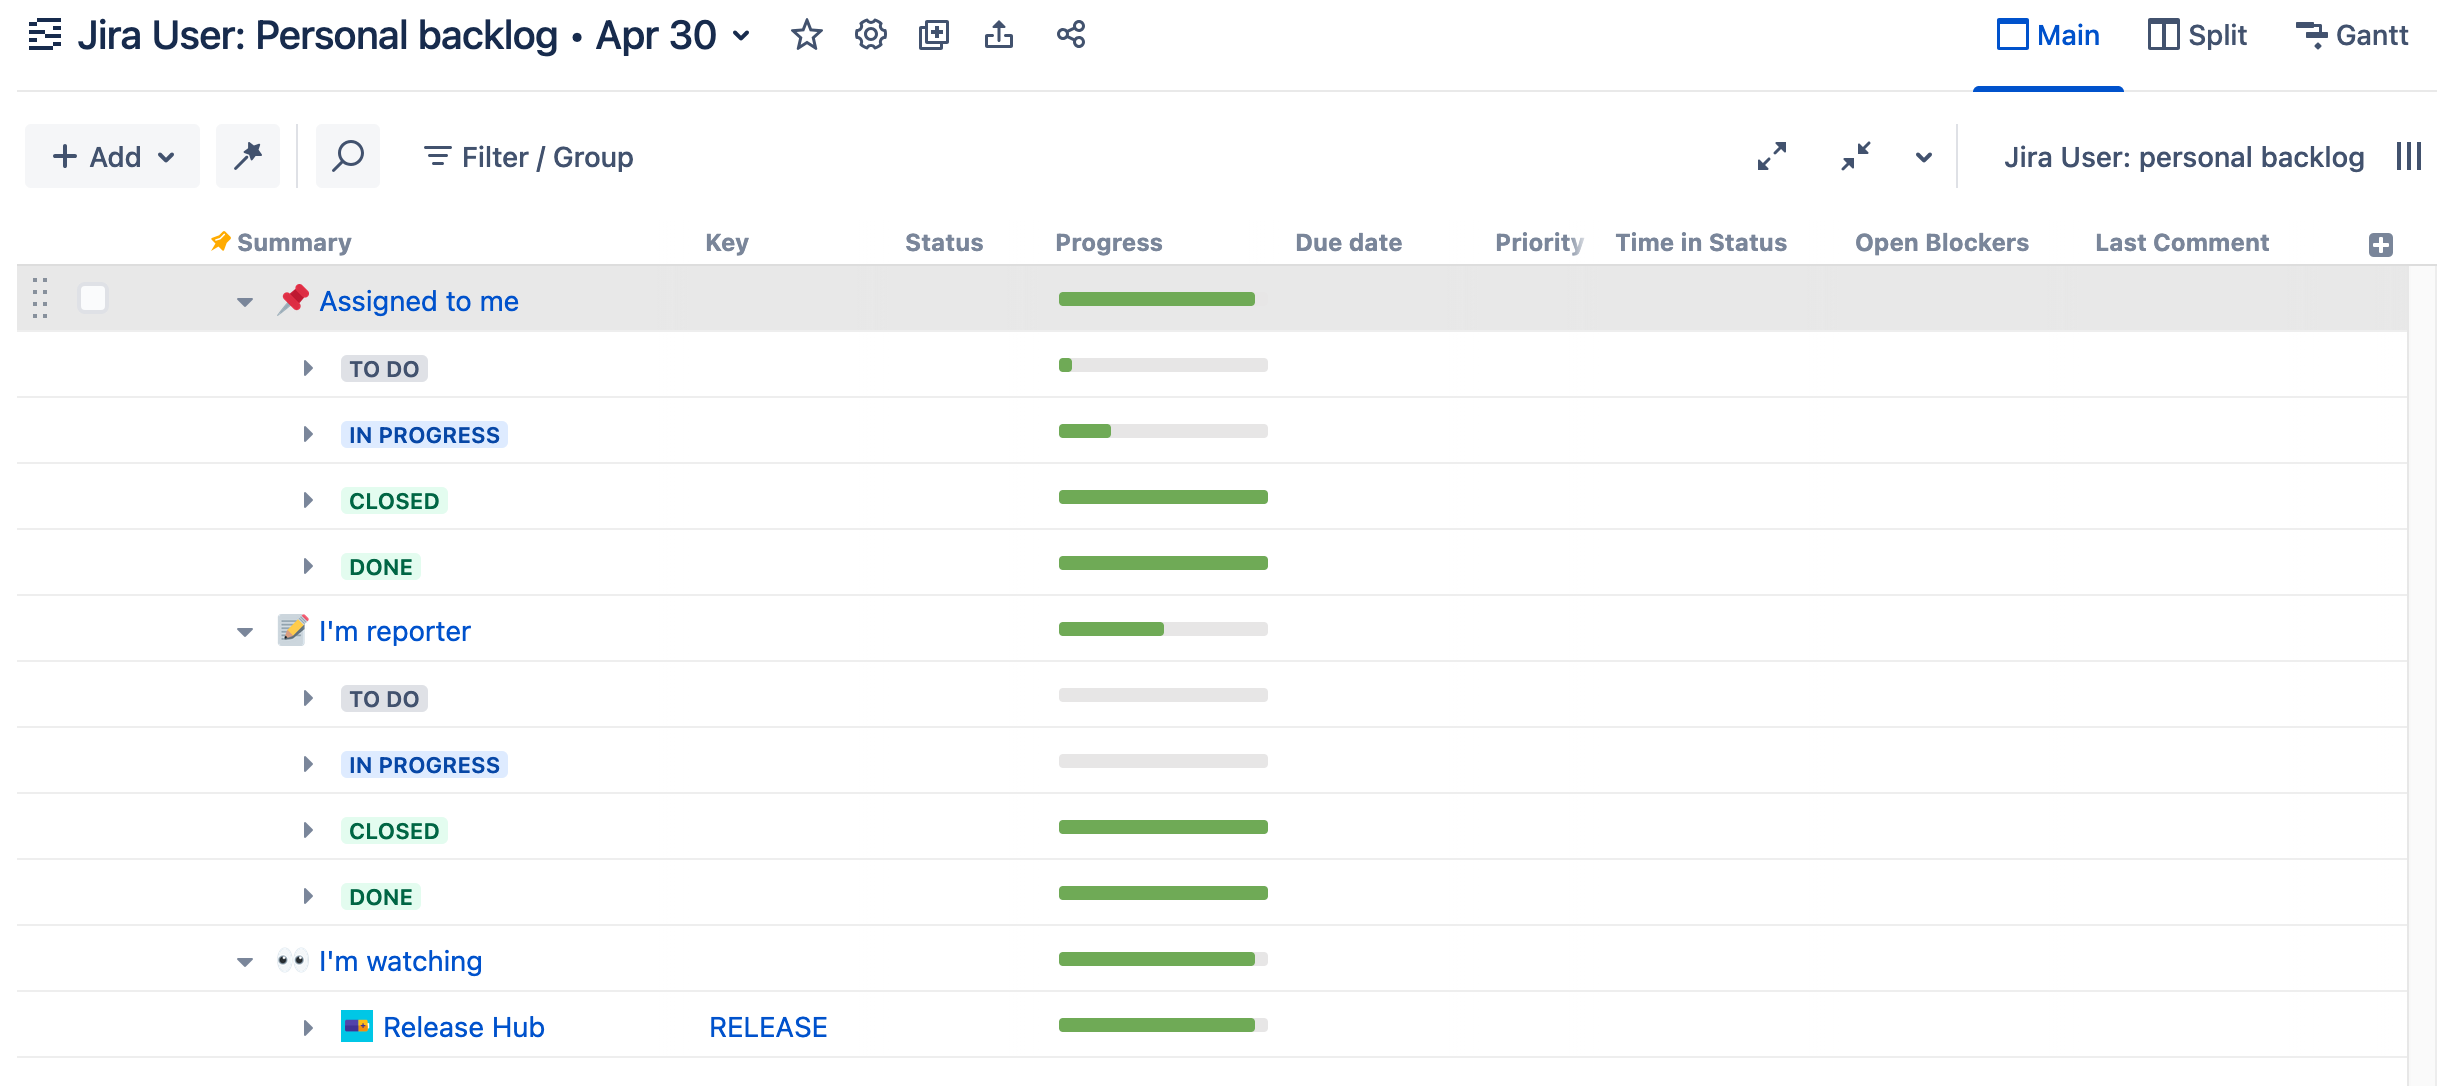Viewport: 2448px width, 1086px height.
Task: Click the Assigned to me progress bar
Action: 1163,299
